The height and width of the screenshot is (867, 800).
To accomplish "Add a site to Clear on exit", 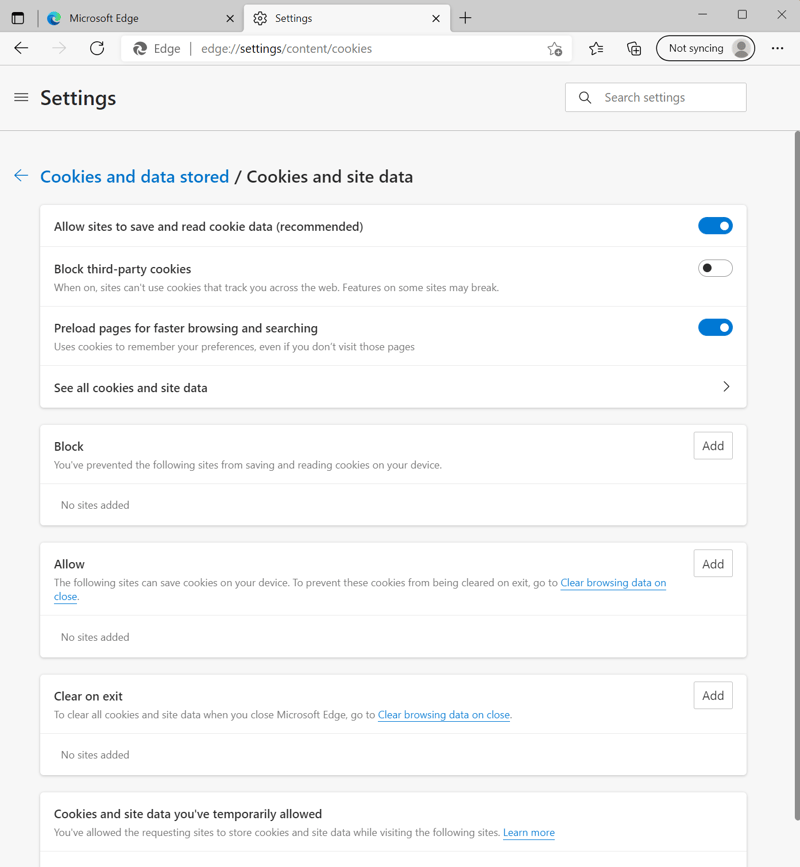I will [713, 696].
